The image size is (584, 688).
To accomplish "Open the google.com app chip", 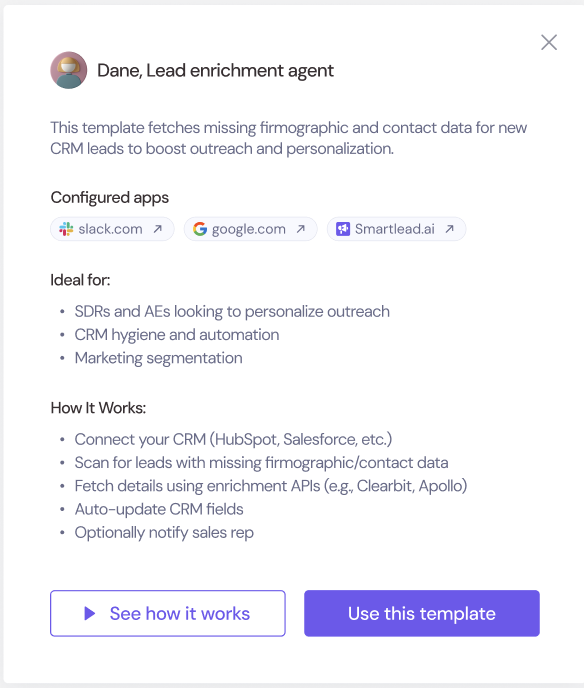I will [x=251, y=229].
